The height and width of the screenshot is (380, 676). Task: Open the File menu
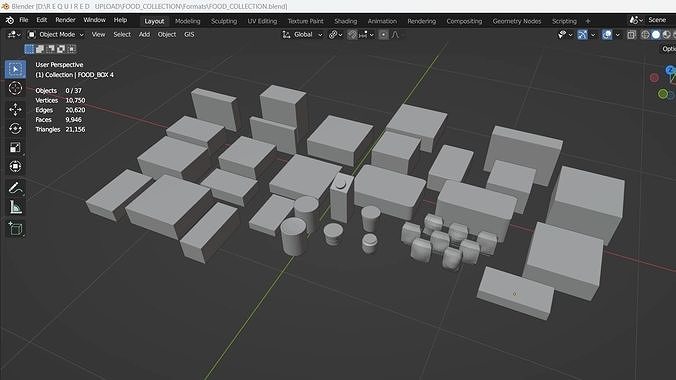(24, 20)
